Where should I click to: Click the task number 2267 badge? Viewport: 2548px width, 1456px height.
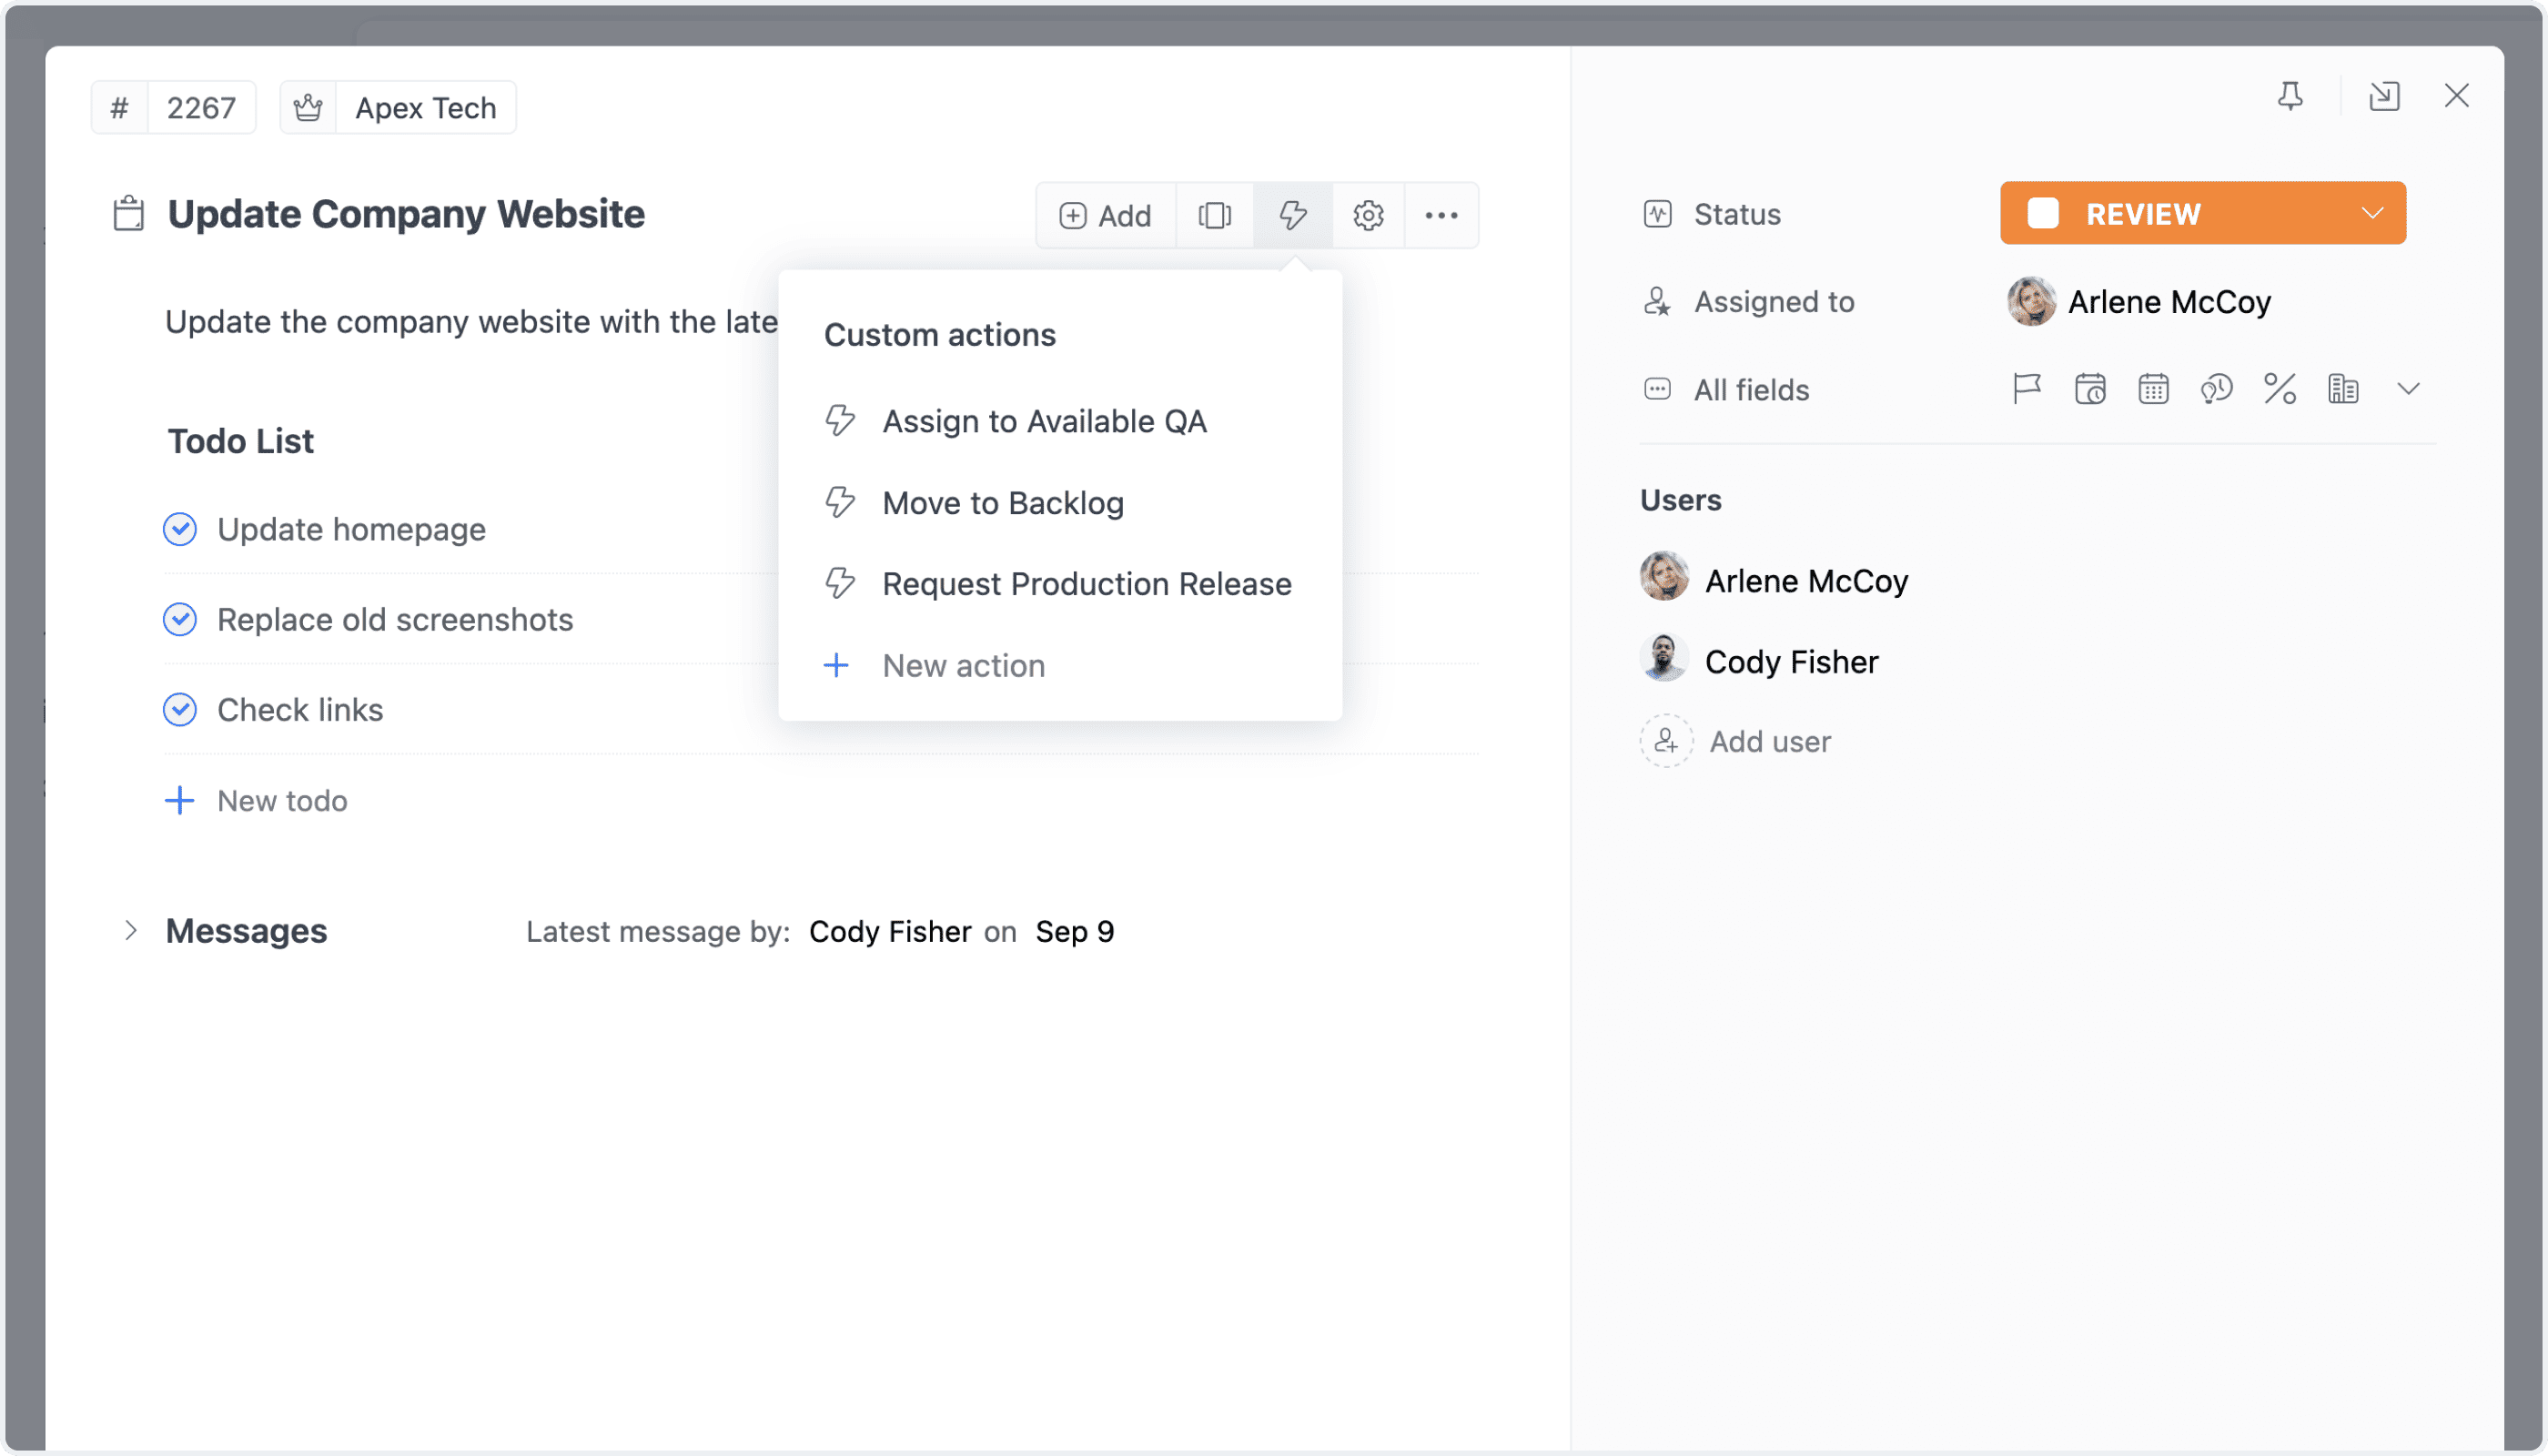pos(174,107)
